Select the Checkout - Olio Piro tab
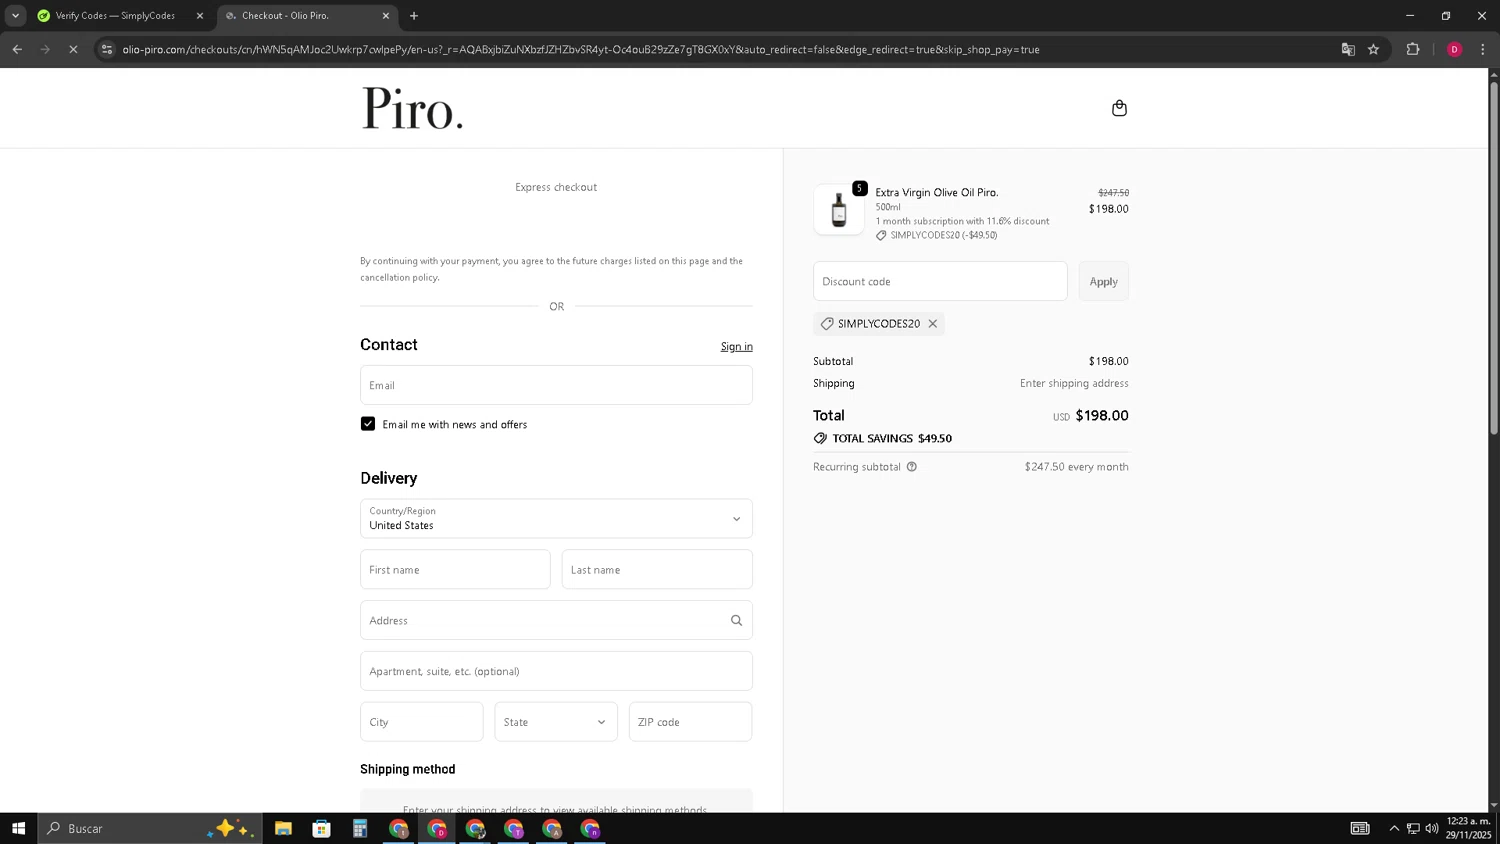This screenshot has height=844, width=1500. click(x=306, y=16)
